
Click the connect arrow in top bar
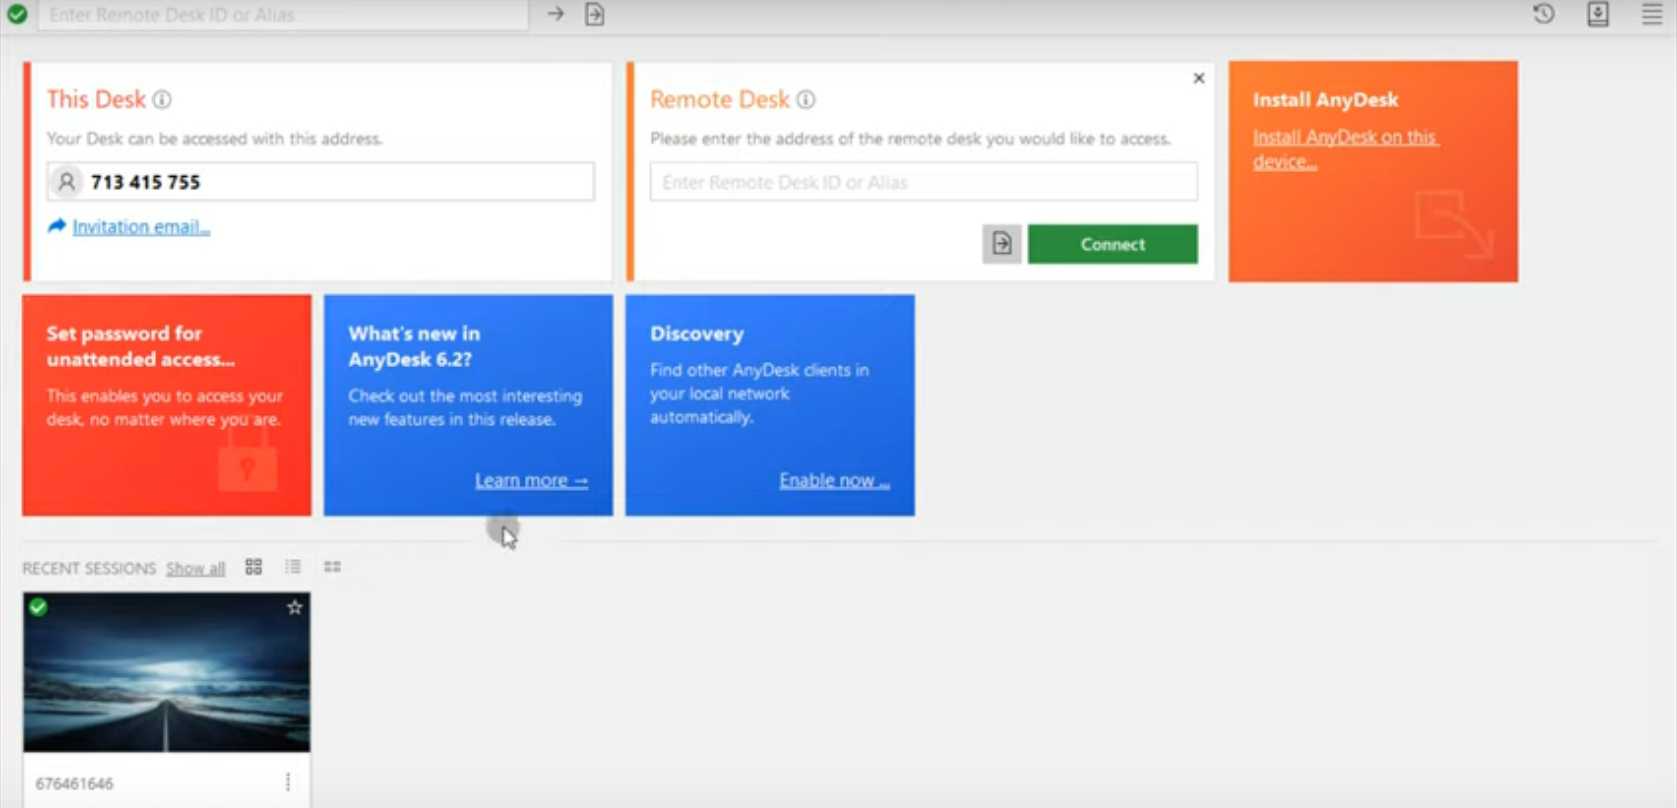coord(556,14)
